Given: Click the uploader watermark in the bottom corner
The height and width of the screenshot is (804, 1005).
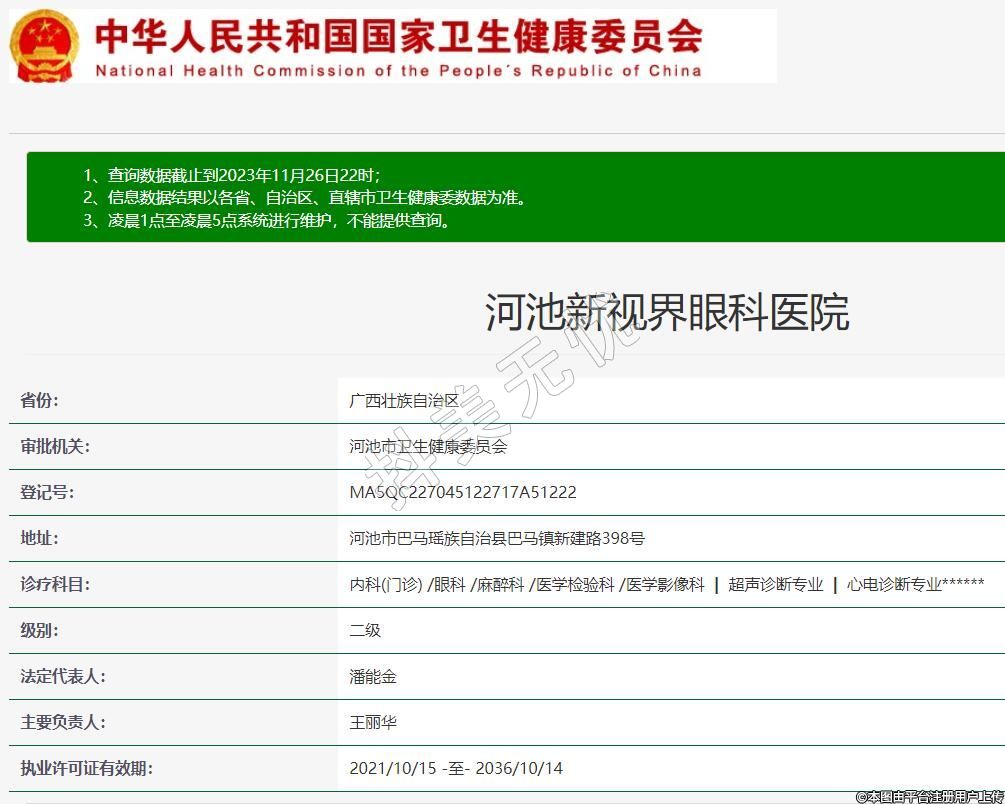Looking at the screenshot, I should point(929,796).
